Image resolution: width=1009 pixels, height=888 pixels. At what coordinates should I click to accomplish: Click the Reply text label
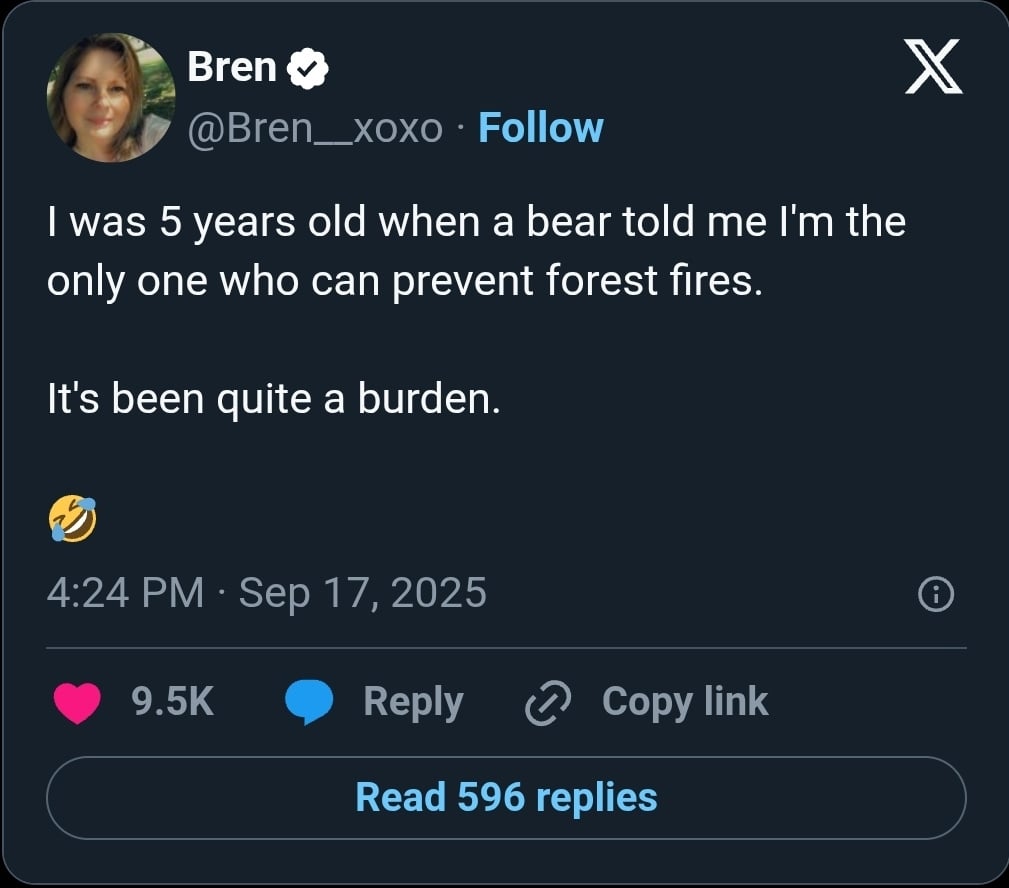click(413, 701)
